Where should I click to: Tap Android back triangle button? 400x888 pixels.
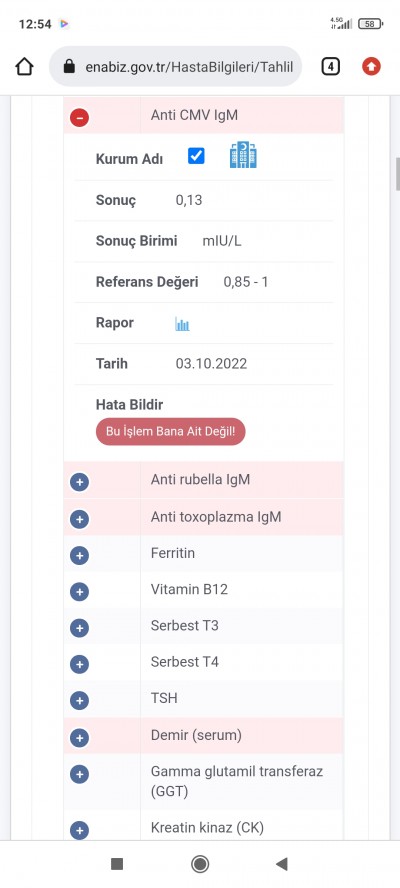(x=282, y=864)
